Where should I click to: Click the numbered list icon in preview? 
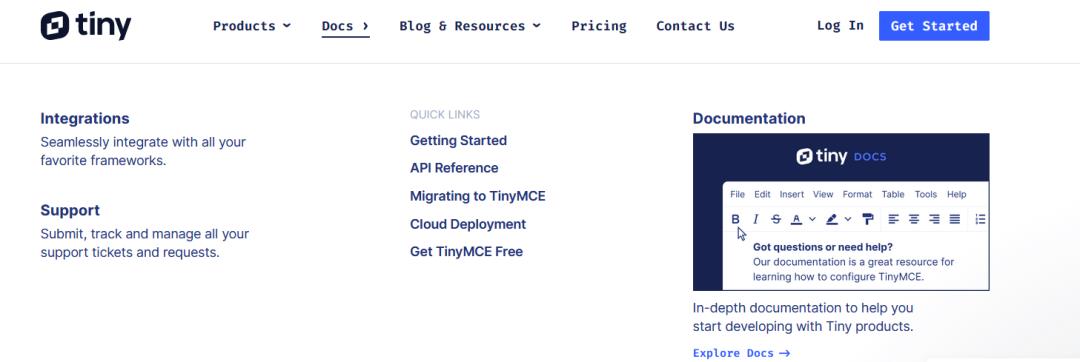(x=980, y=219)
